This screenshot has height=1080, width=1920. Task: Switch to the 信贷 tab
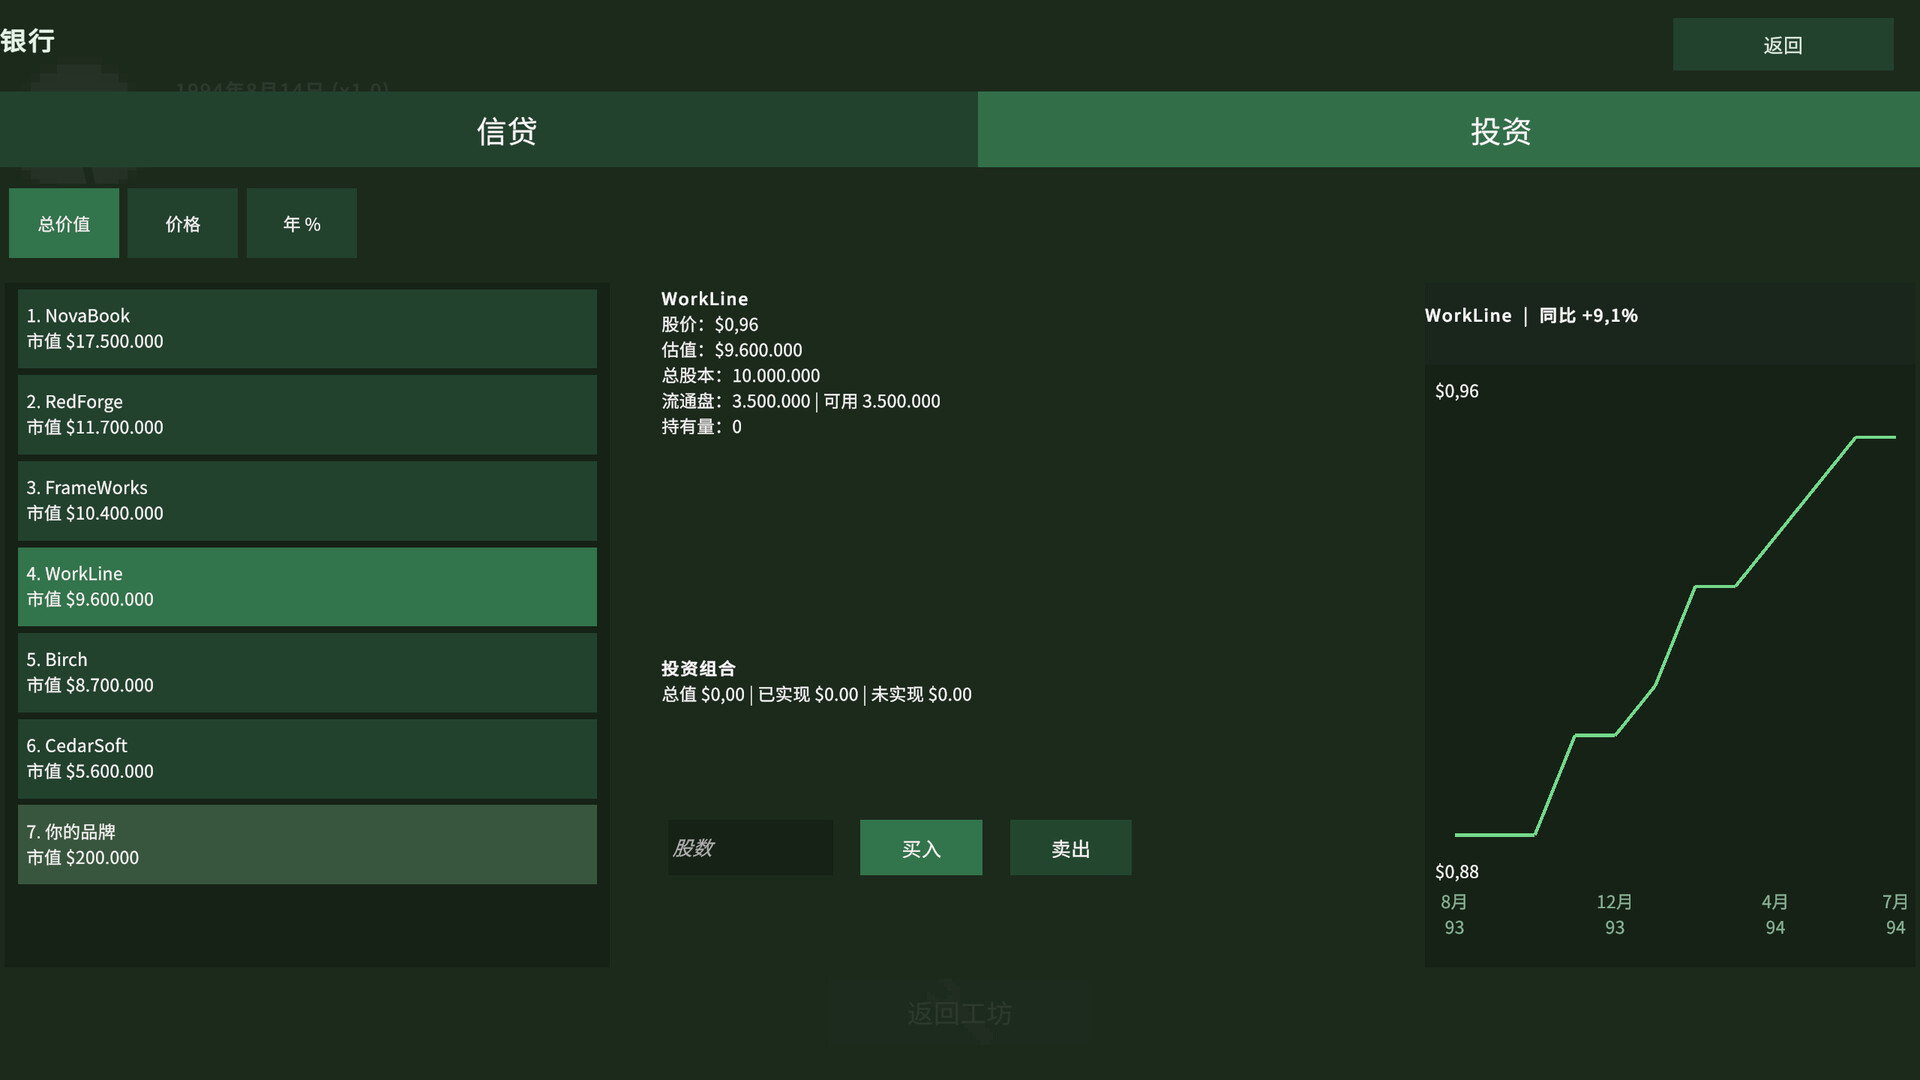point(488,130)
